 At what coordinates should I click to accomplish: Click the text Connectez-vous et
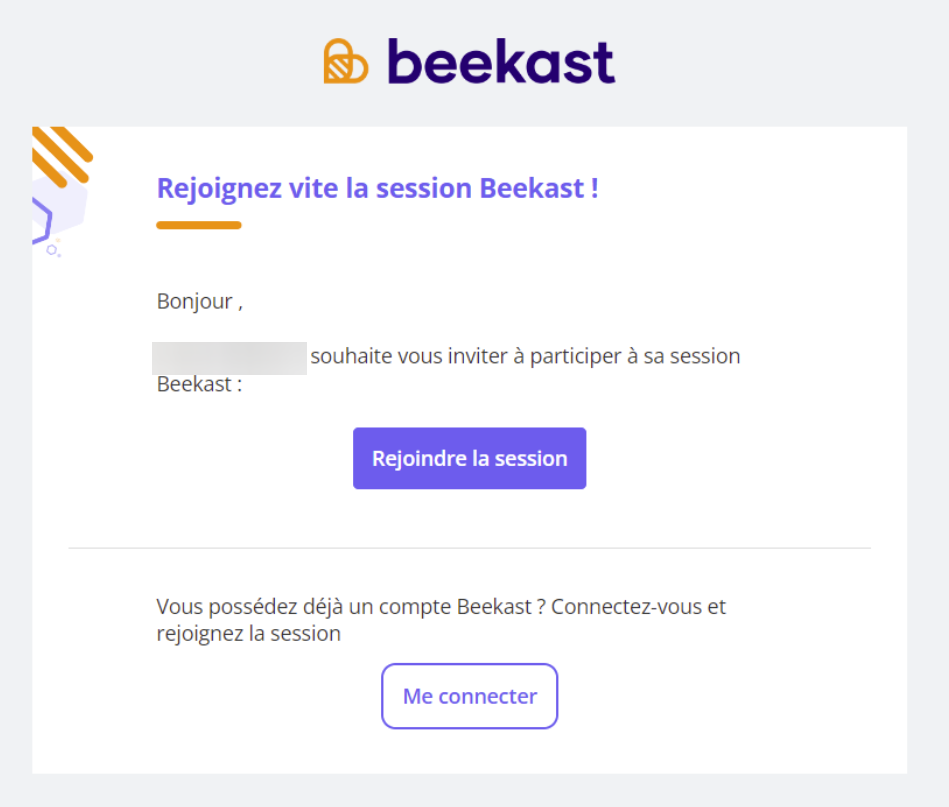pos(639,607)
